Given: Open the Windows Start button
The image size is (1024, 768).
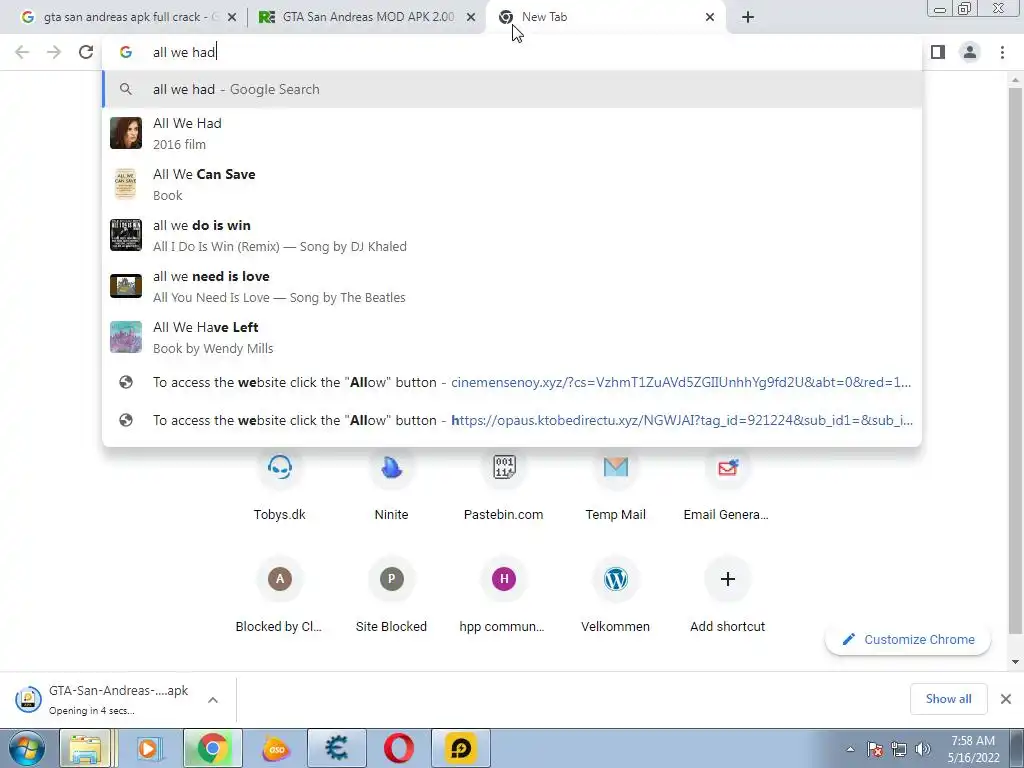Looking at the screenshot, I should [26, 749].
